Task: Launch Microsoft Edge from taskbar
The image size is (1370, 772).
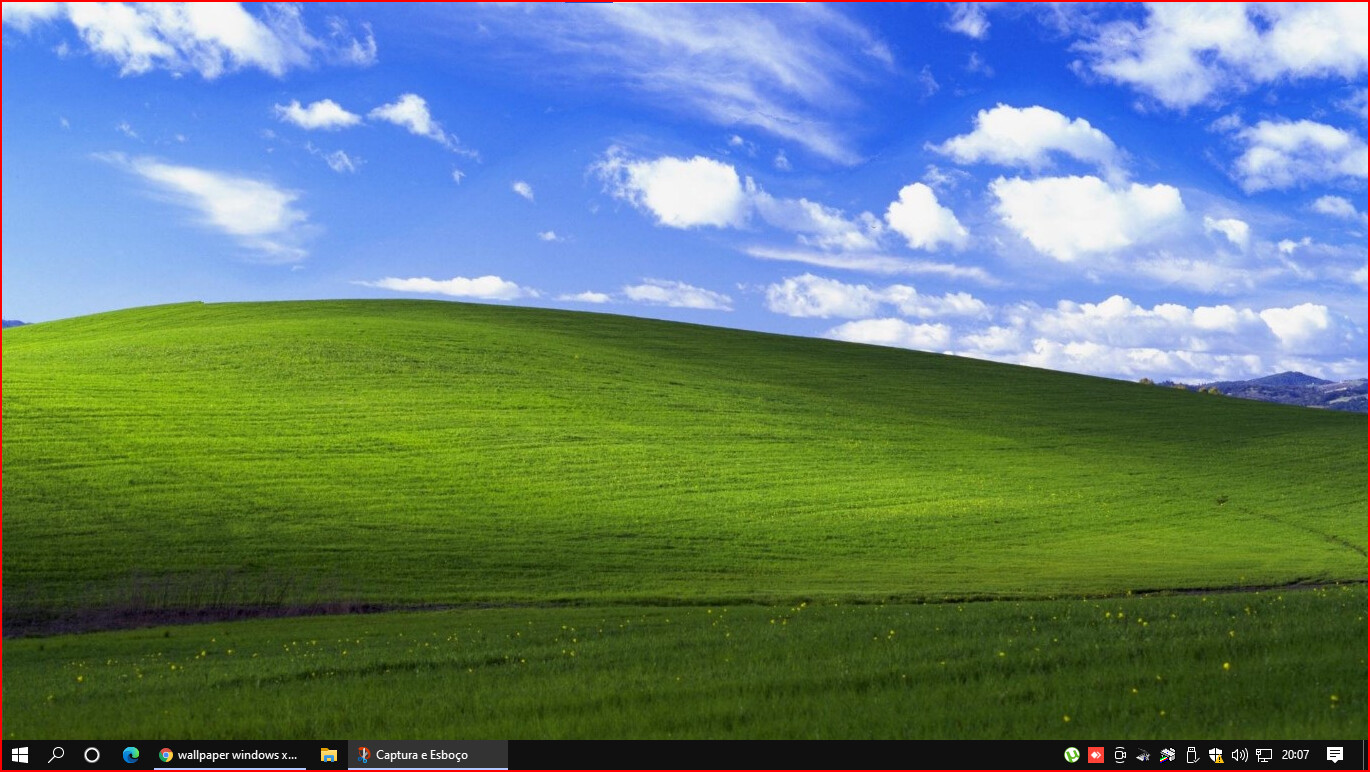Action: (x=131, y=755)
